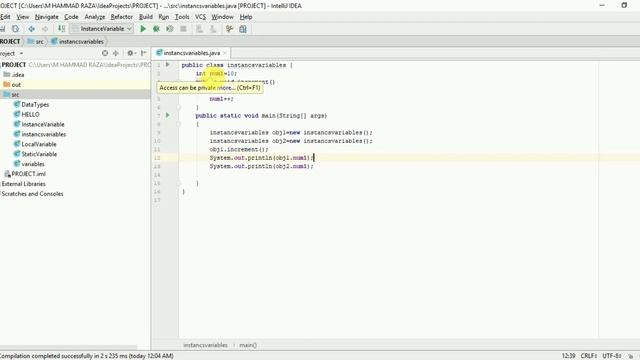Select the PROJECT root node in tree
Screen dimensions: 640x360
coord(14,65)
